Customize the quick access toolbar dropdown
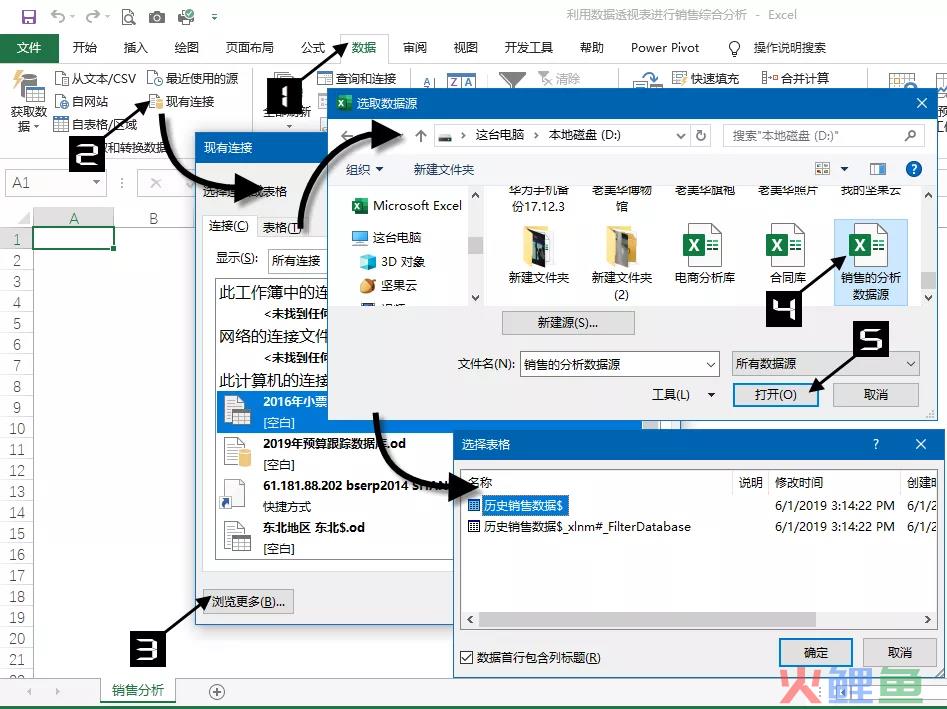 coord(214,17)
